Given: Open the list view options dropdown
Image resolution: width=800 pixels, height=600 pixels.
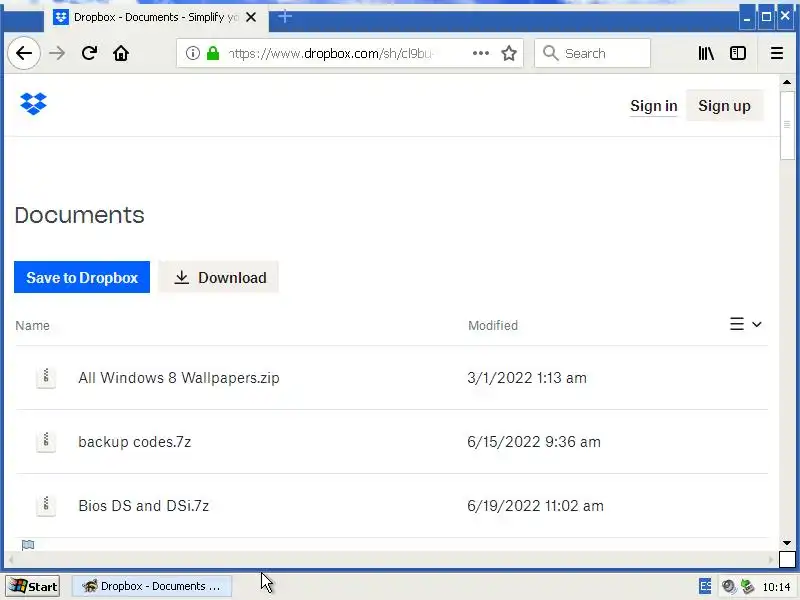Looking at the screenshot, I should [745, 324].
